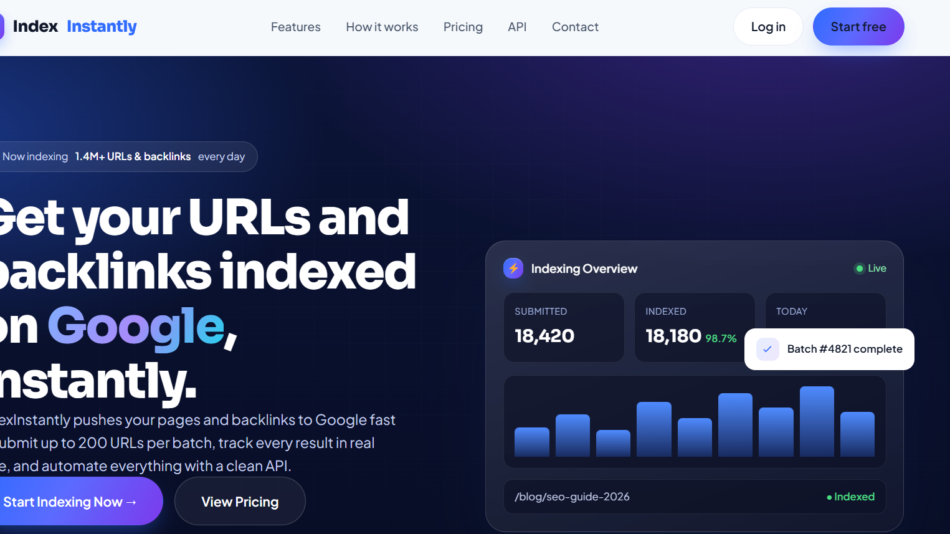Click the SUBMITTED 18,420 stat card
The width and height of the screenshot is (950, 534).
point(563,327)
